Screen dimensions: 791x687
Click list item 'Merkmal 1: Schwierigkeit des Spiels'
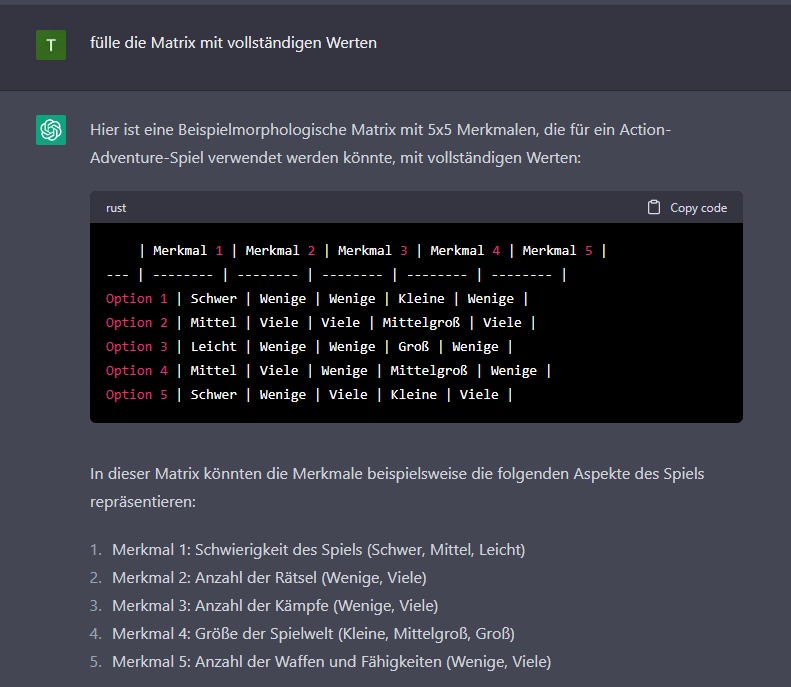point(318,549)
